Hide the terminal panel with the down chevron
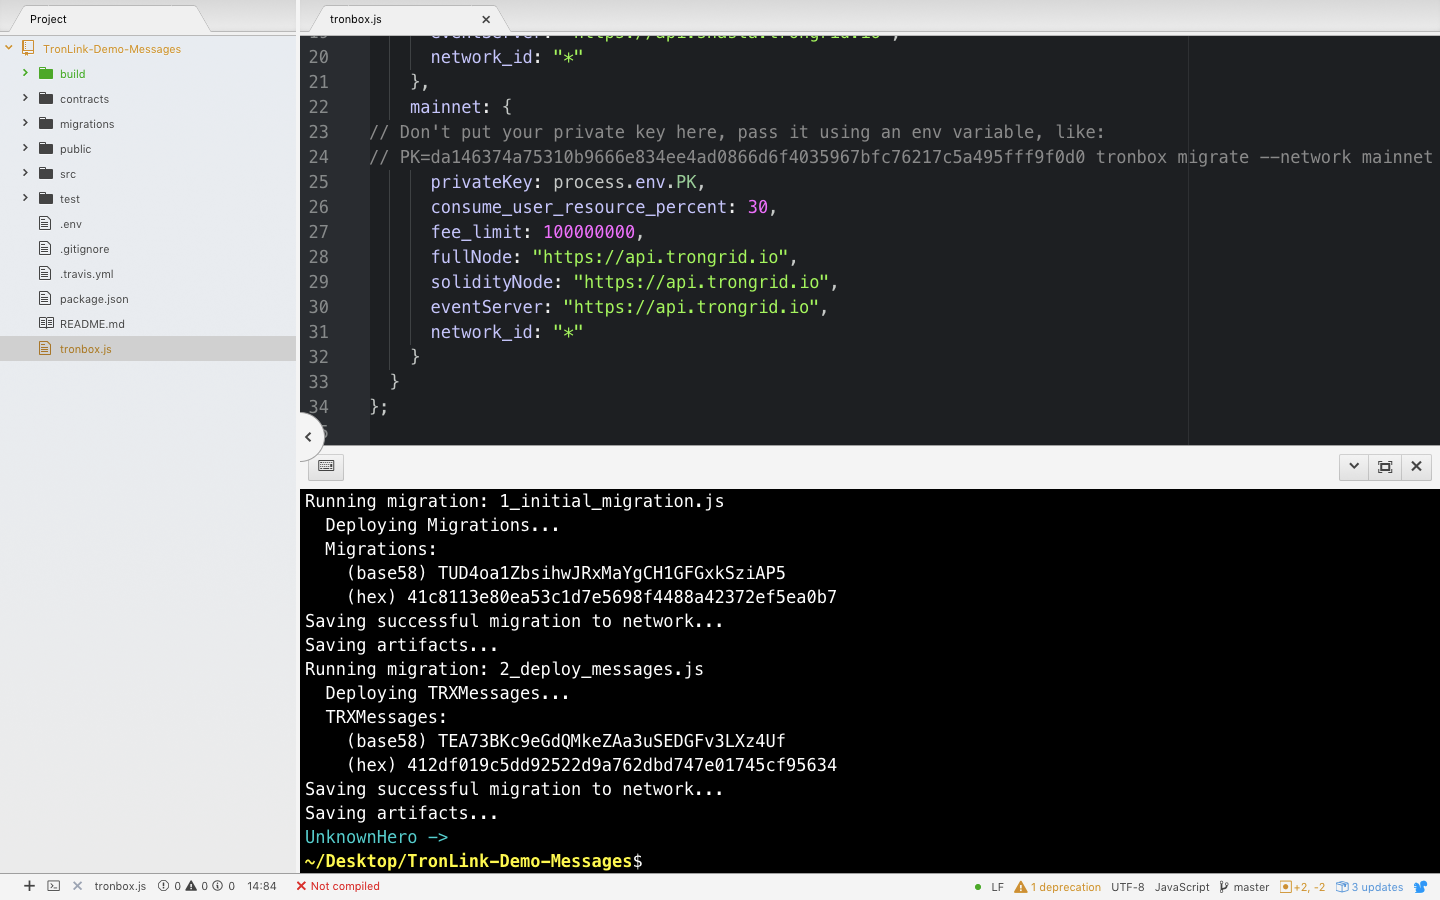 1354,466
